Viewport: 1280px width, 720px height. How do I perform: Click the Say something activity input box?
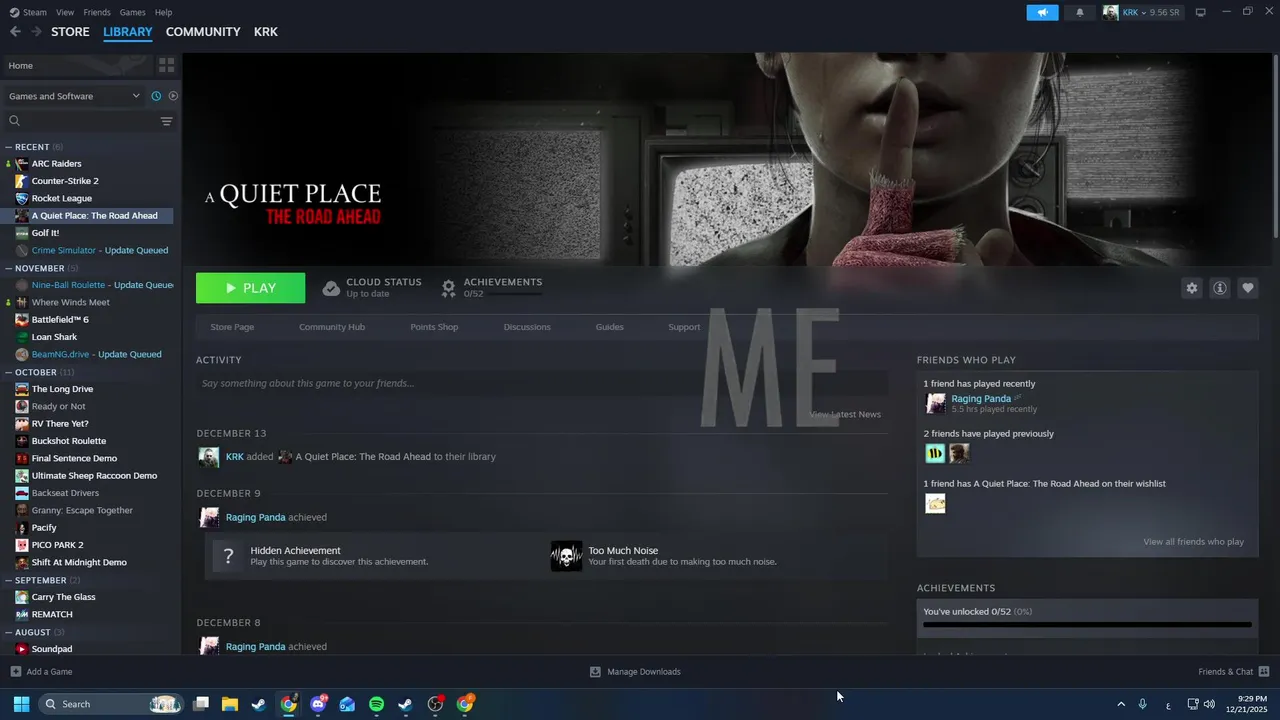click(542, 383)
